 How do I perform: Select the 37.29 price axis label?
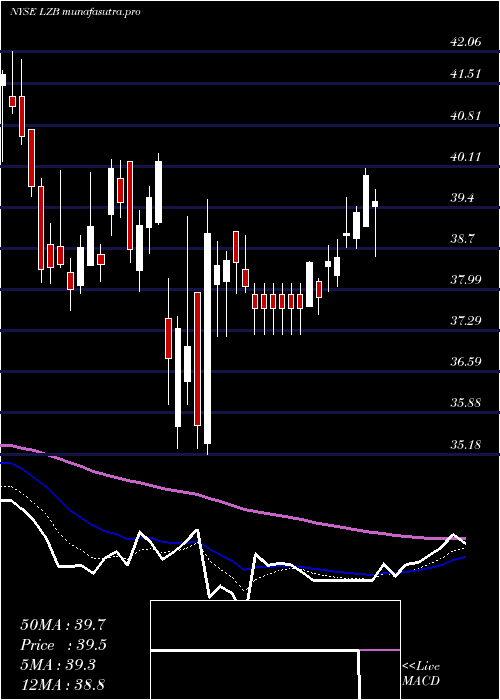(x=466, y=320)
